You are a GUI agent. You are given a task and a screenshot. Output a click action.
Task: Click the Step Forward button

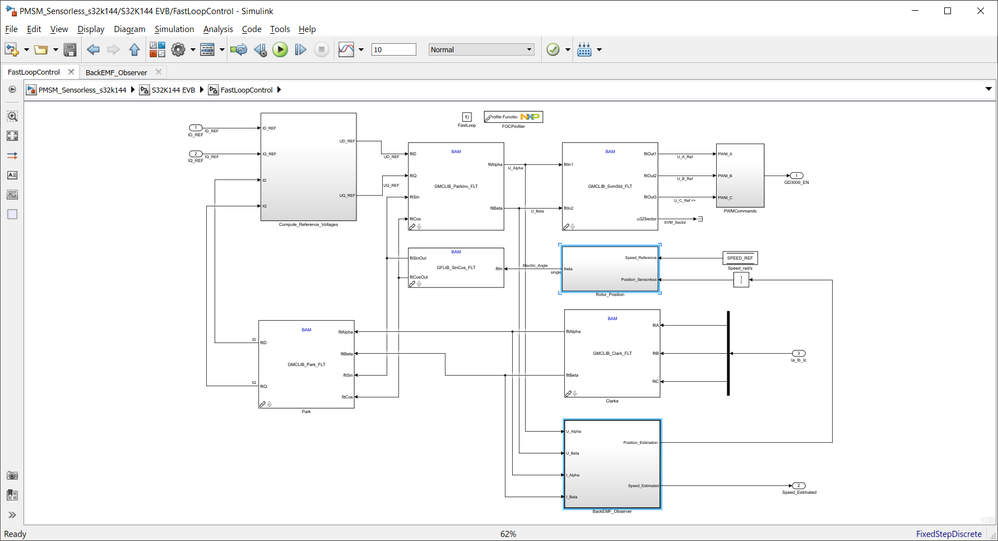[300, 50]
